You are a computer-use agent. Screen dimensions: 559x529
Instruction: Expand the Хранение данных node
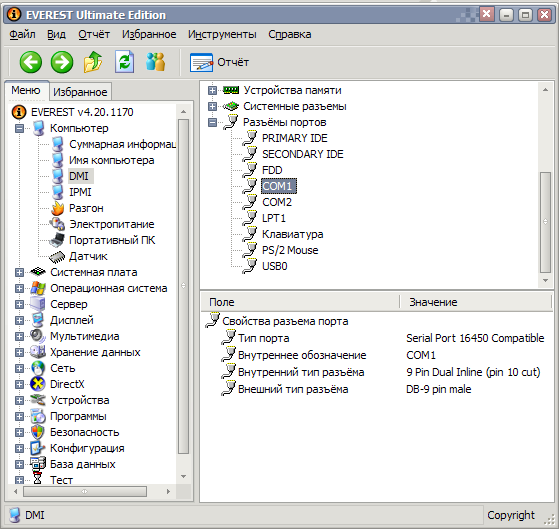19,353
